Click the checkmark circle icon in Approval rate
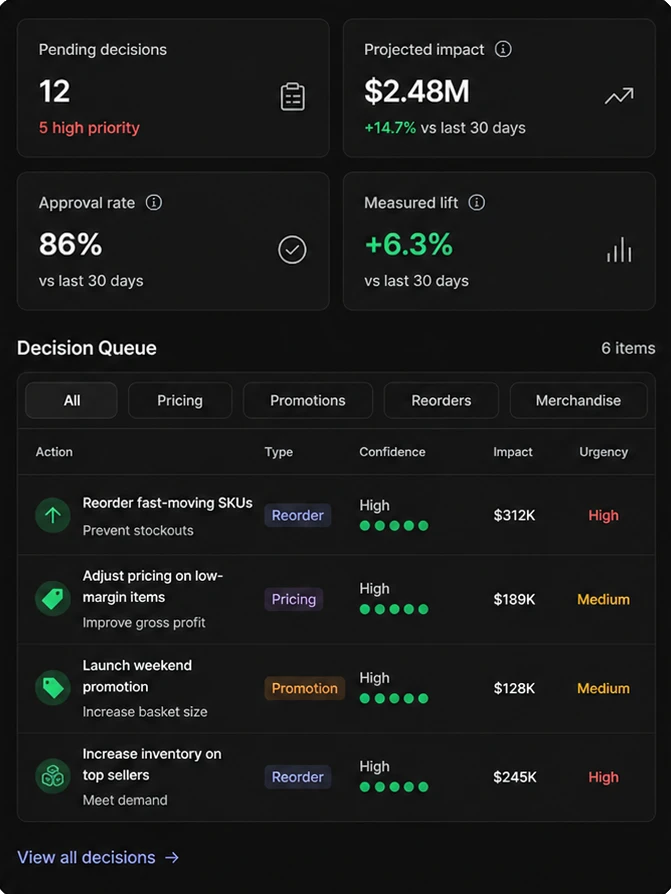The image size is (671, 894). 292,250
